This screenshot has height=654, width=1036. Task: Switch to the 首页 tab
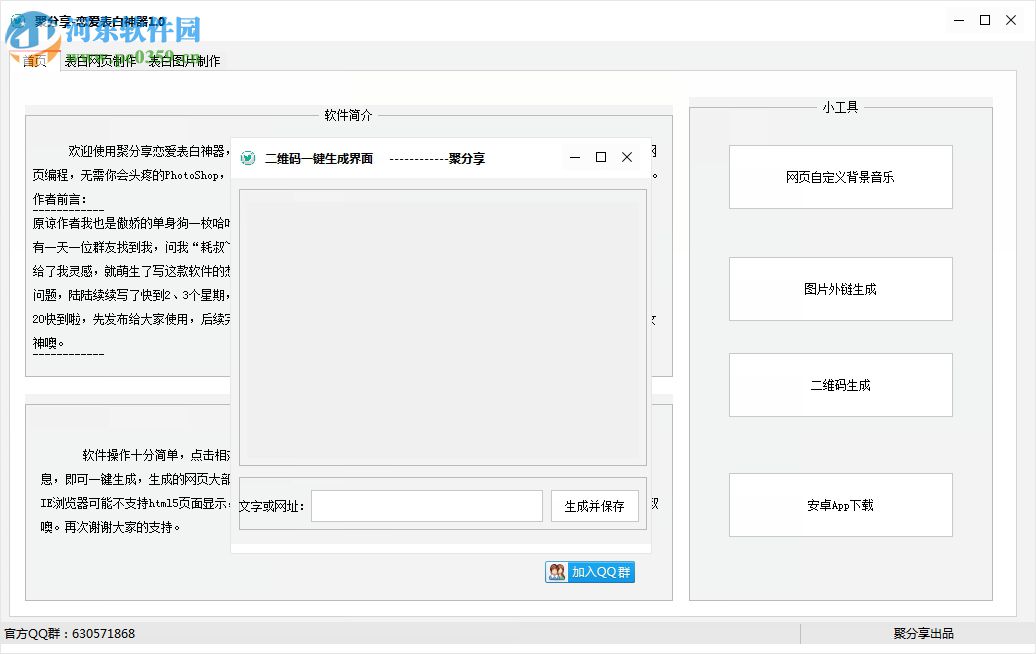34,61
